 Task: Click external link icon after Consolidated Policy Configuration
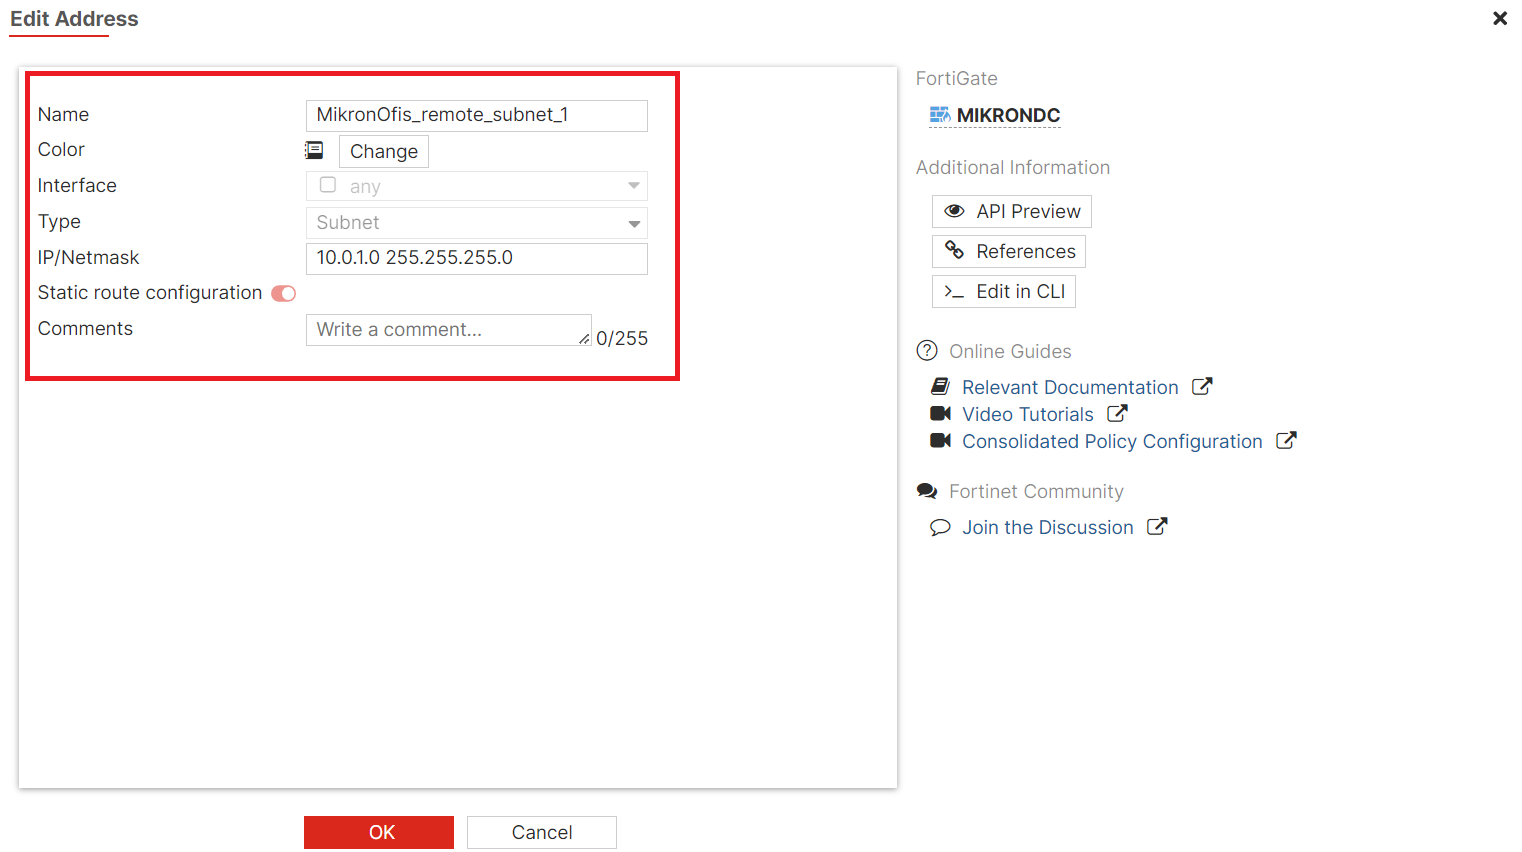pos(1286,440)
